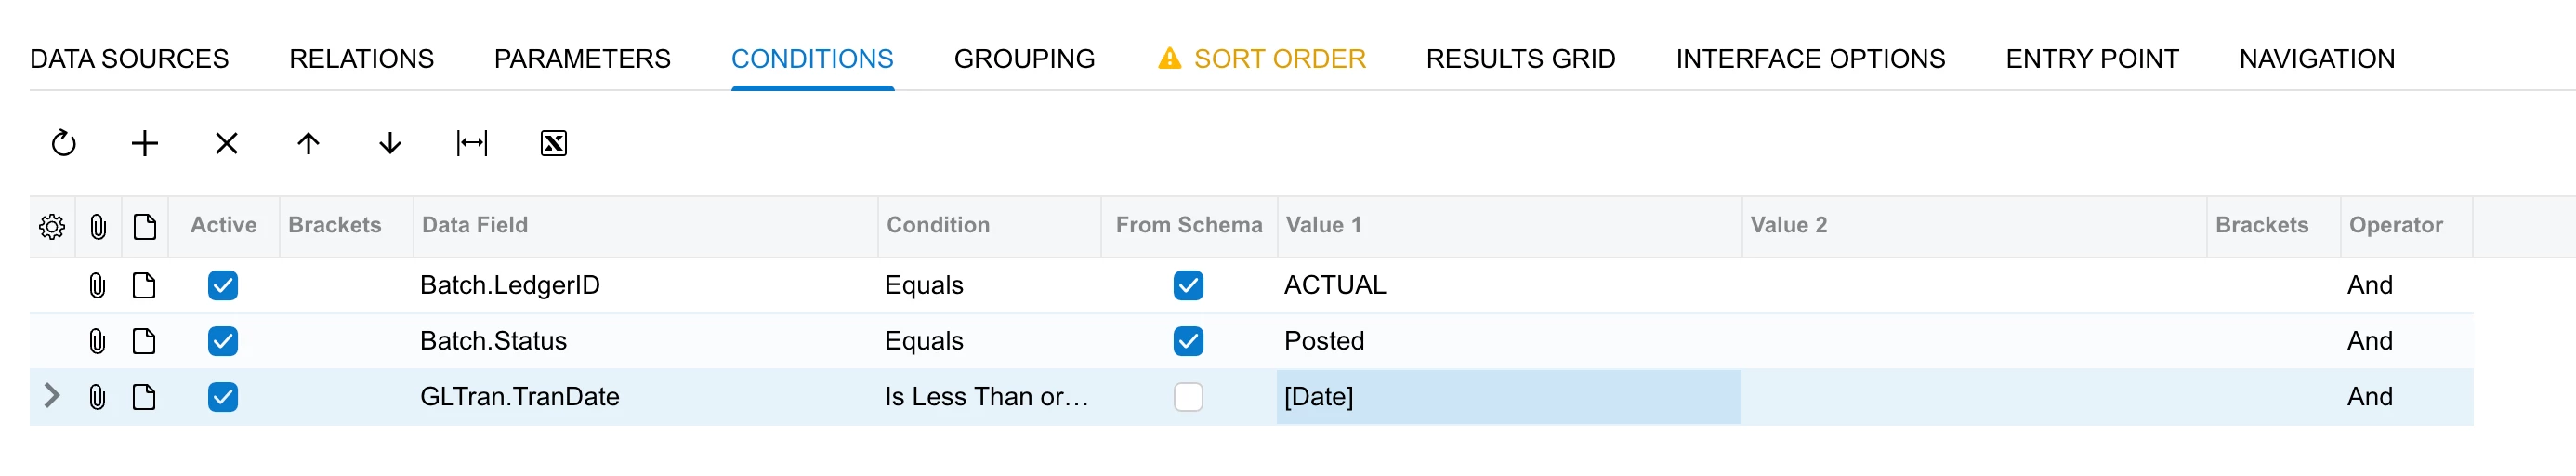The width and height of the screenshot is (2576, 476).
Task: Toggle From Schema for the Batch.Status row
Action: coord(1188,341)
